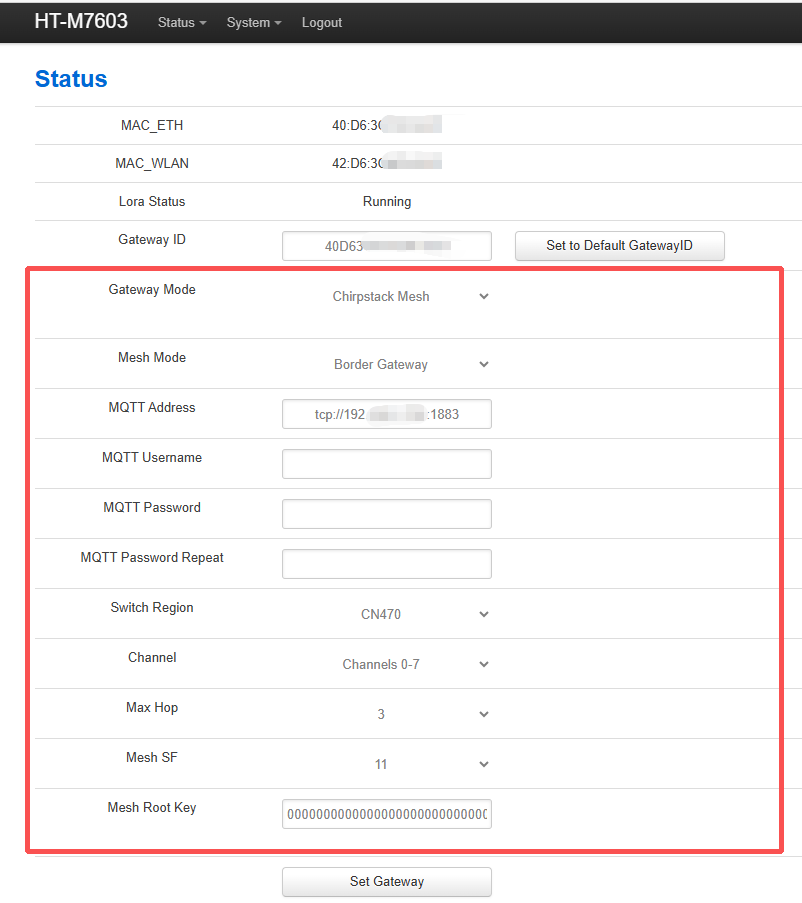Viewport: 802px width, 903px height.
Task: Click the MQTT Password Repeat field
Action: (387, 564)
